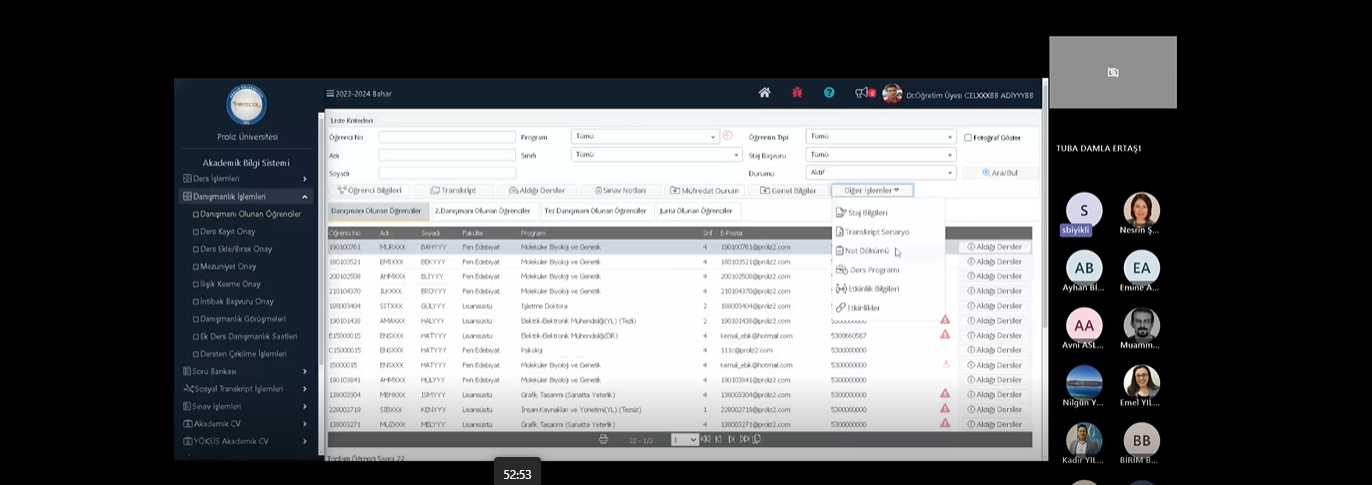Click warning triangle on MUZXXX MELYYY row
This screenshot has width=1372, height=485.
tap(945, 424)
